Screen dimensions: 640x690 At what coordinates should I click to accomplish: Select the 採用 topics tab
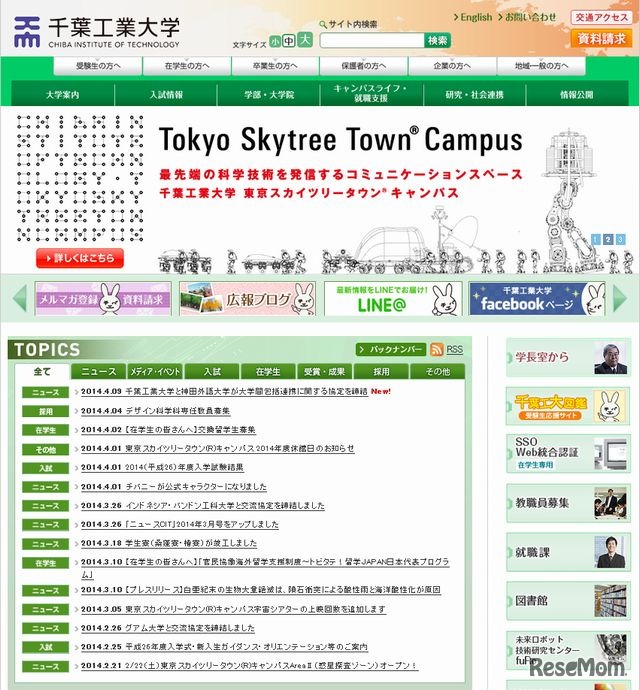[x=381, y=371]
